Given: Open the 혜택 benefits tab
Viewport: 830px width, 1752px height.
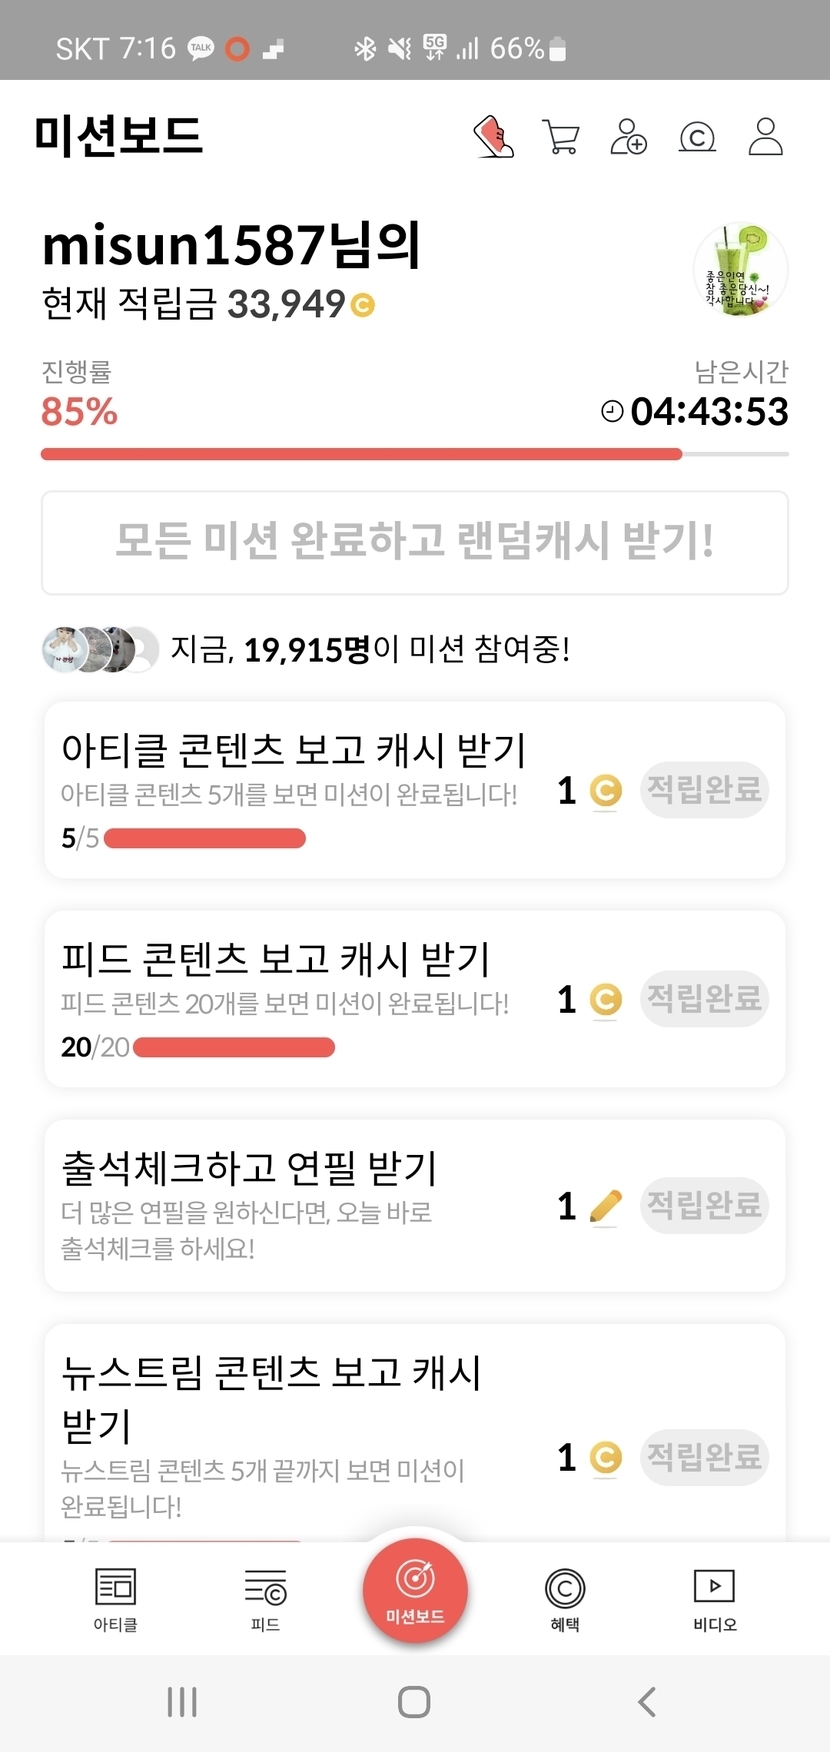Looking at the screenshot, I should click(565, 1597).
